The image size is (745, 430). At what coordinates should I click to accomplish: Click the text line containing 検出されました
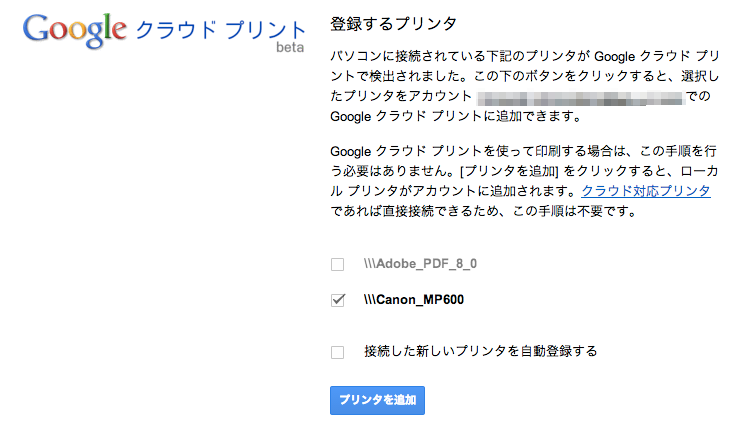(525, 76)
